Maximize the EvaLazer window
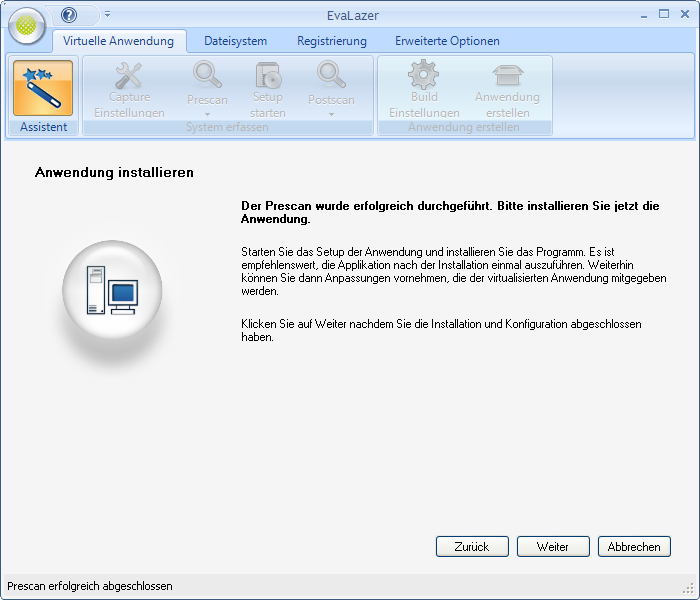Image resolution: width=700 pixels, height=600 pixels. coord(664,14)
